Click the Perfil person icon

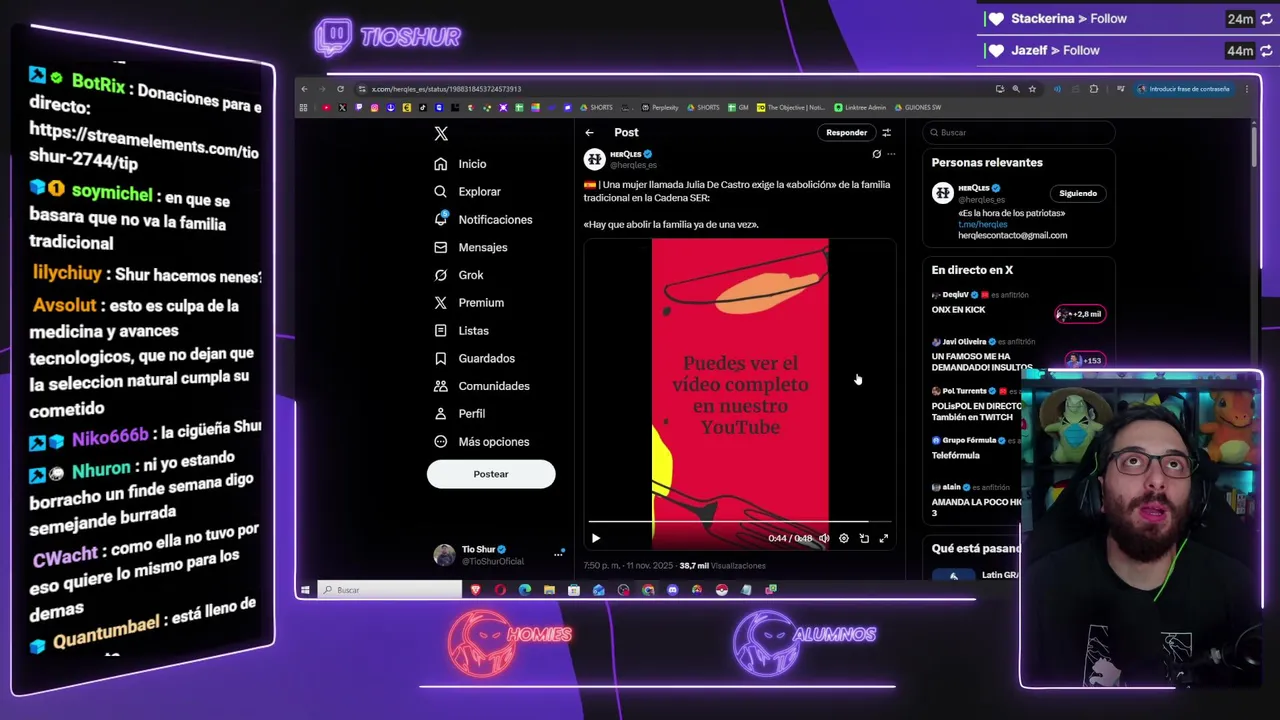(441, 414)
